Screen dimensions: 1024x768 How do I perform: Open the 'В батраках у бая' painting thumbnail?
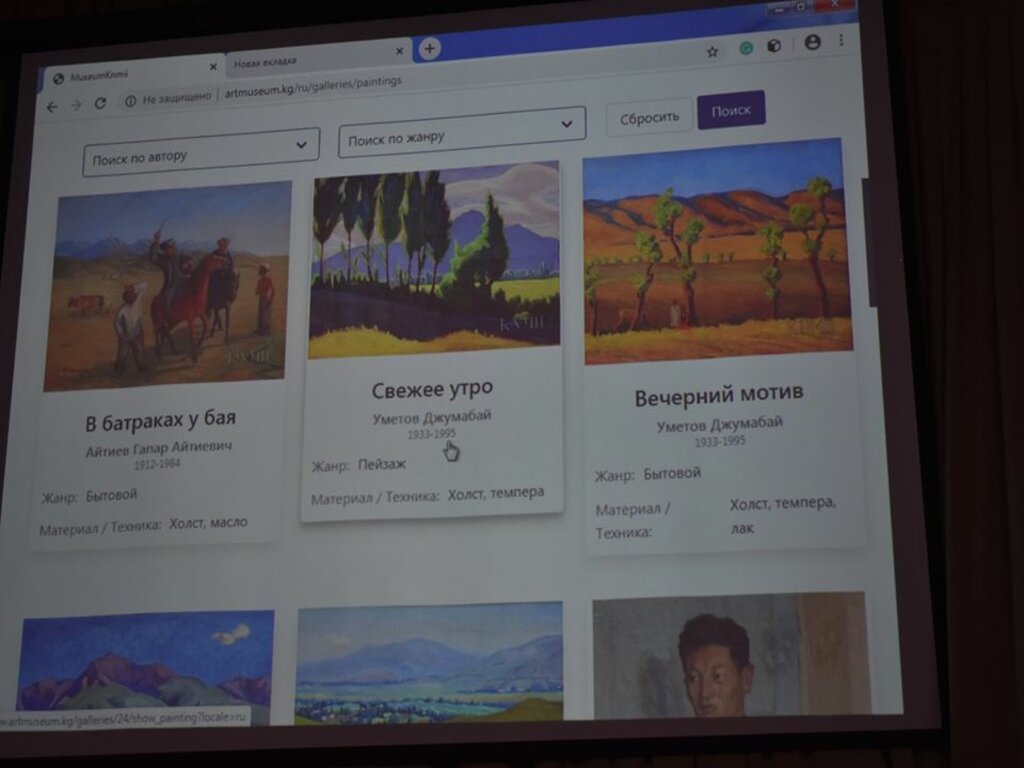pyautogui.click(x=168, y=286)
